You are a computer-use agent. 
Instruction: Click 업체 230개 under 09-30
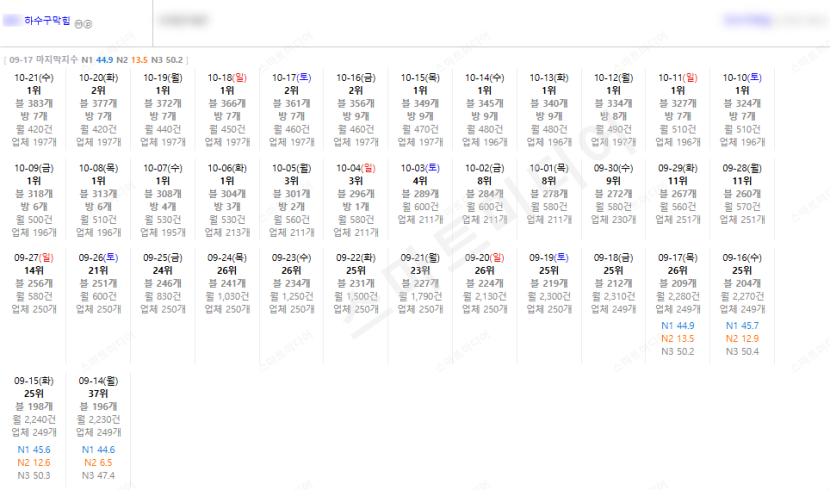coord(614,220)
